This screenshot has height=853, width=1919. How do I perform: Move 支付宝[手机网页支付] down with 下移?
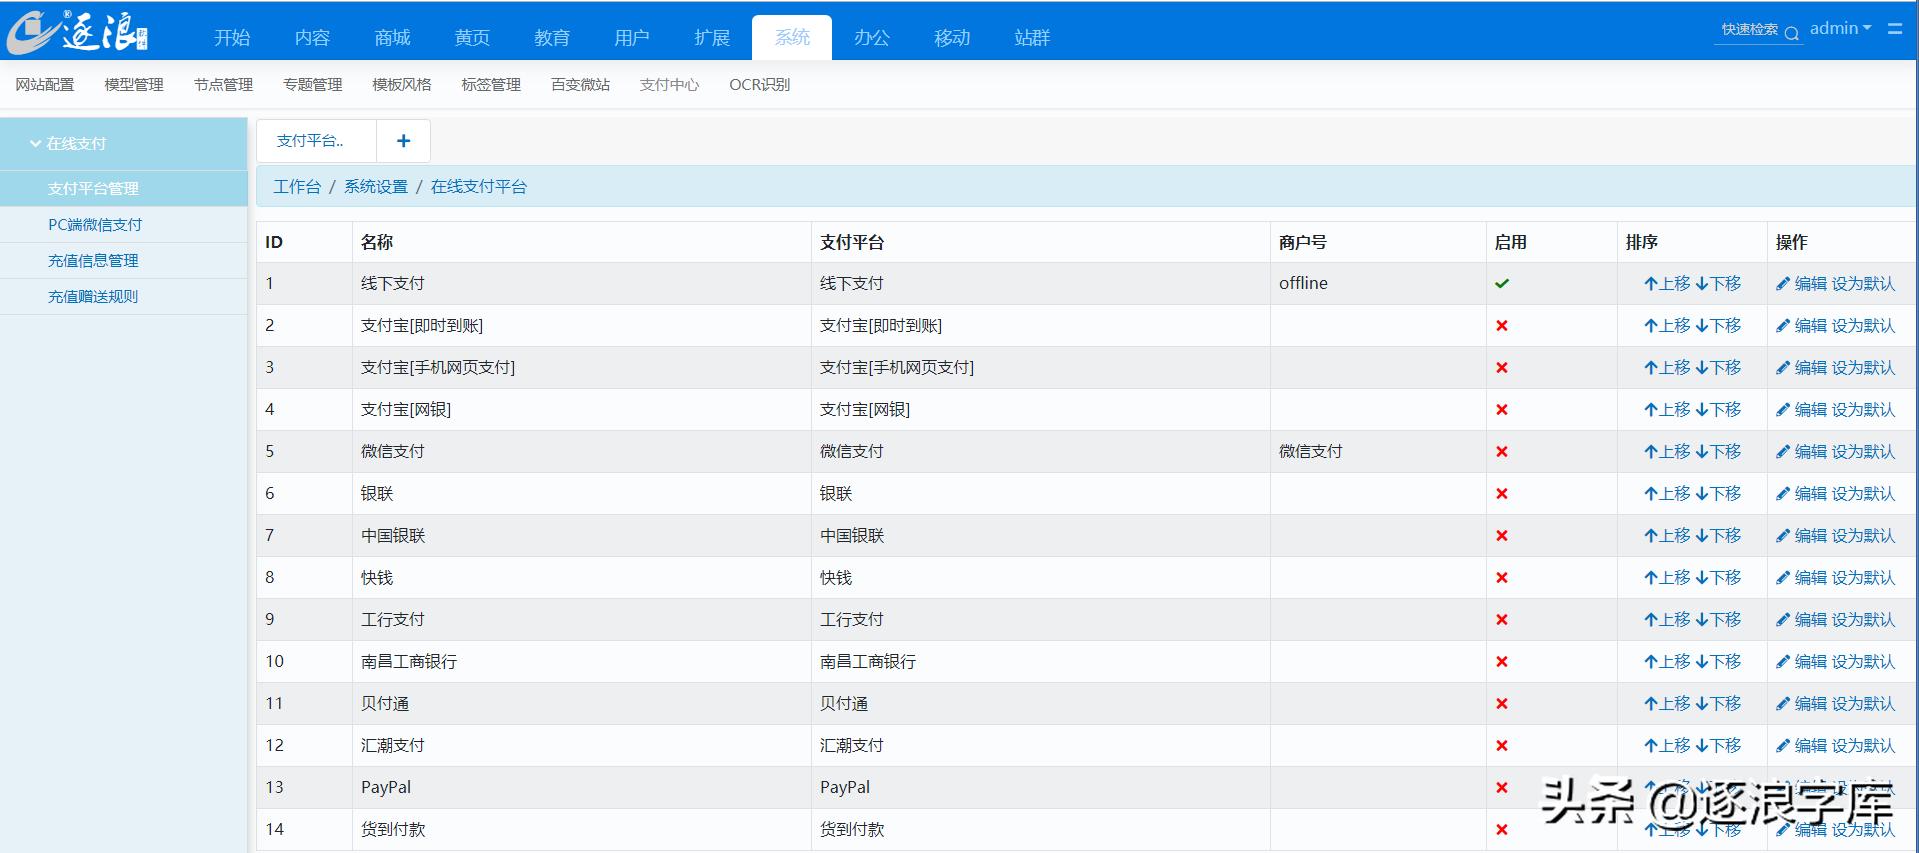coord(1718,368)
